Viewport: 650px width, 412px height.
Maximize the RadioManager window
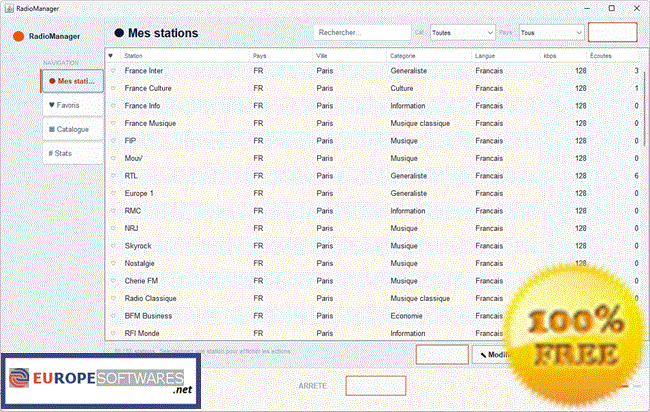(x=611, y=8)
